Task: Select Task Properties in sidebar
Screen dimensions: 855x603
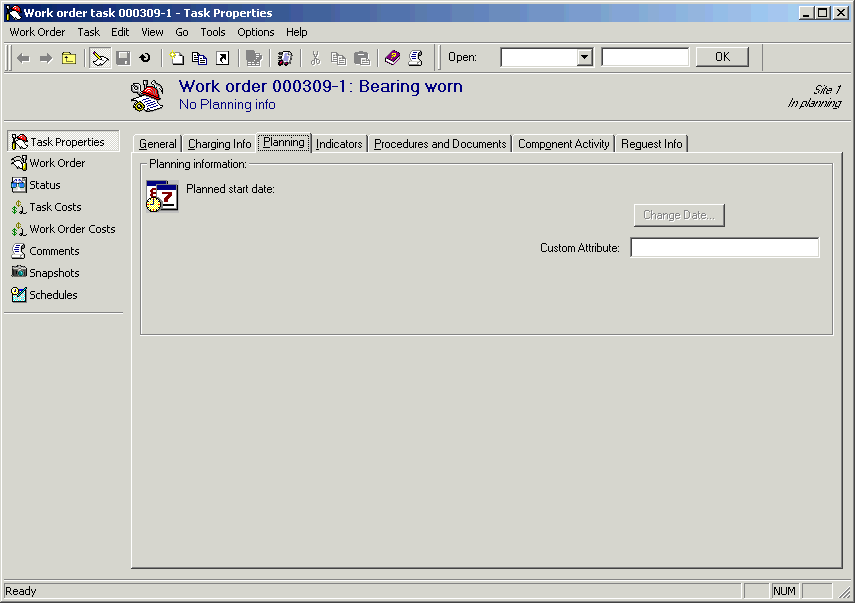Action: 64,142
